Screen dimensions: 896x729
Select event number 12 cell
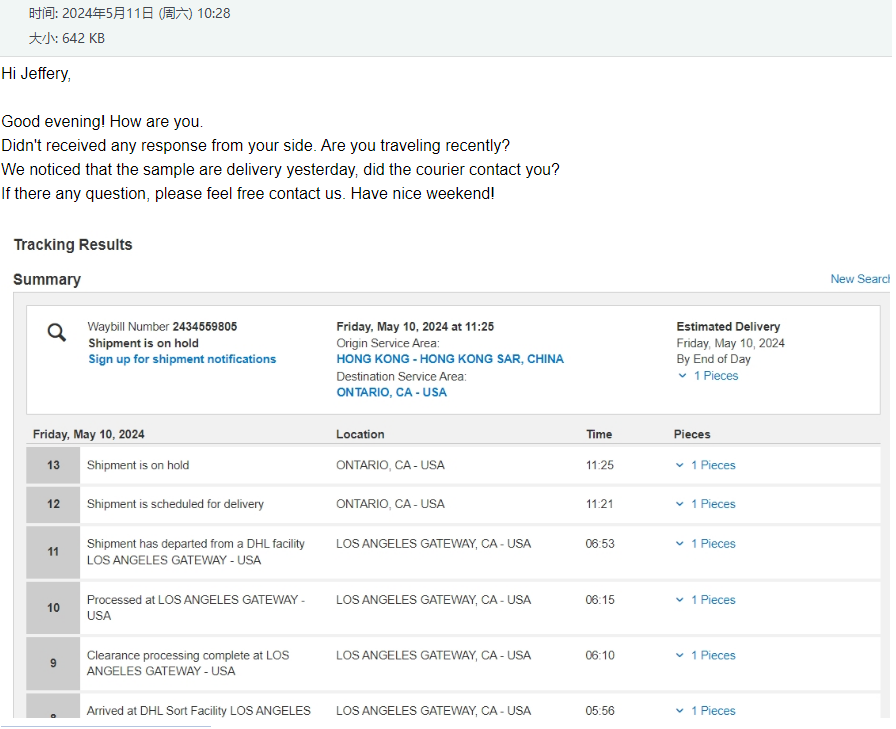[53, 504]
